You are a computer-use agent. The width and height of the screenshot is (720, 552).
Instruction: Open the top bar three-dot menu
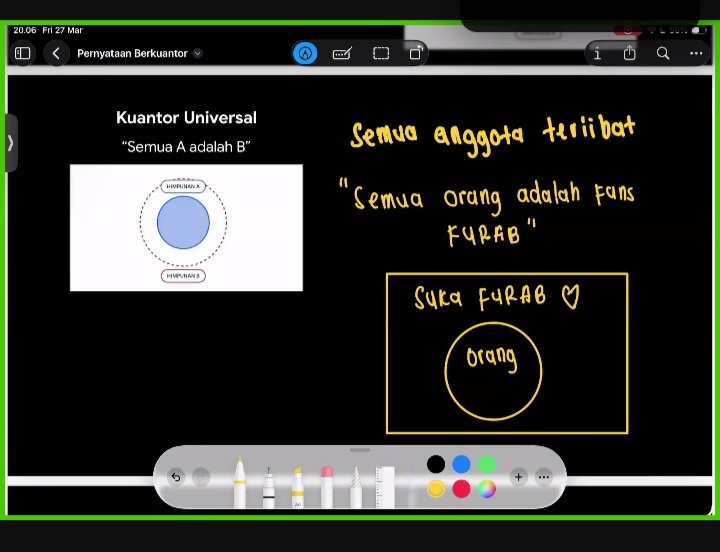696,53
